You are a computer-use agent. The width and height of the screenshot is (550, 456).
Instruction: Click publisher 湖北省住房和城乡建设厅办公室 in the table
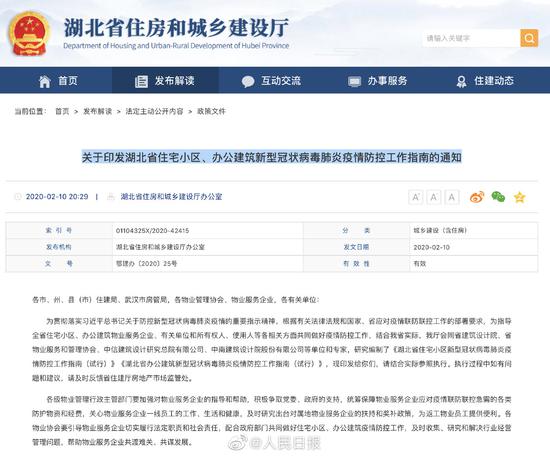tap(160, 247)
